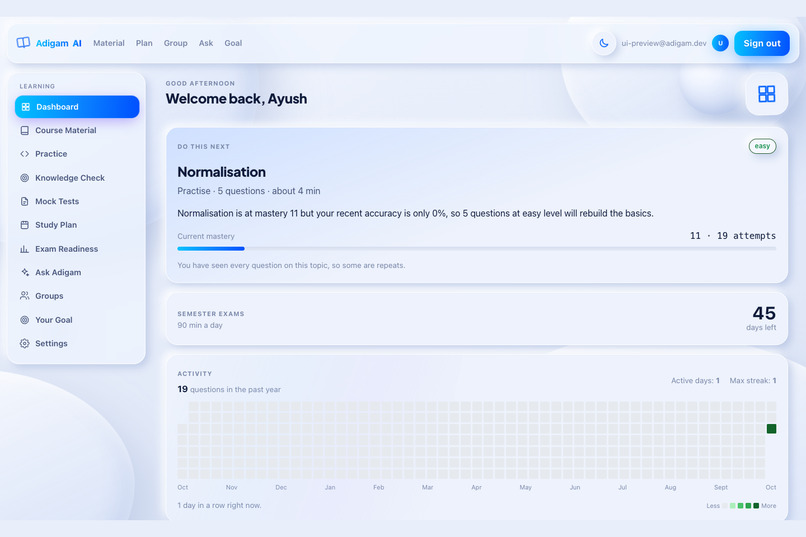Click the ui-preview@adigam.dev email
Screen dimensions: 806x537
[664, 43]
